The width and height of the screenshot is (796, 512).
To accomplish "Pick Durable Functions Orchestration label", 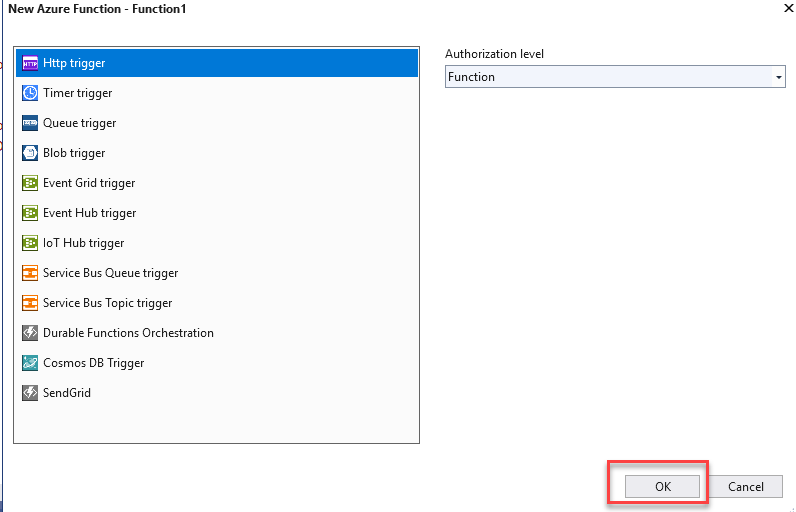I will click(128, 333).
